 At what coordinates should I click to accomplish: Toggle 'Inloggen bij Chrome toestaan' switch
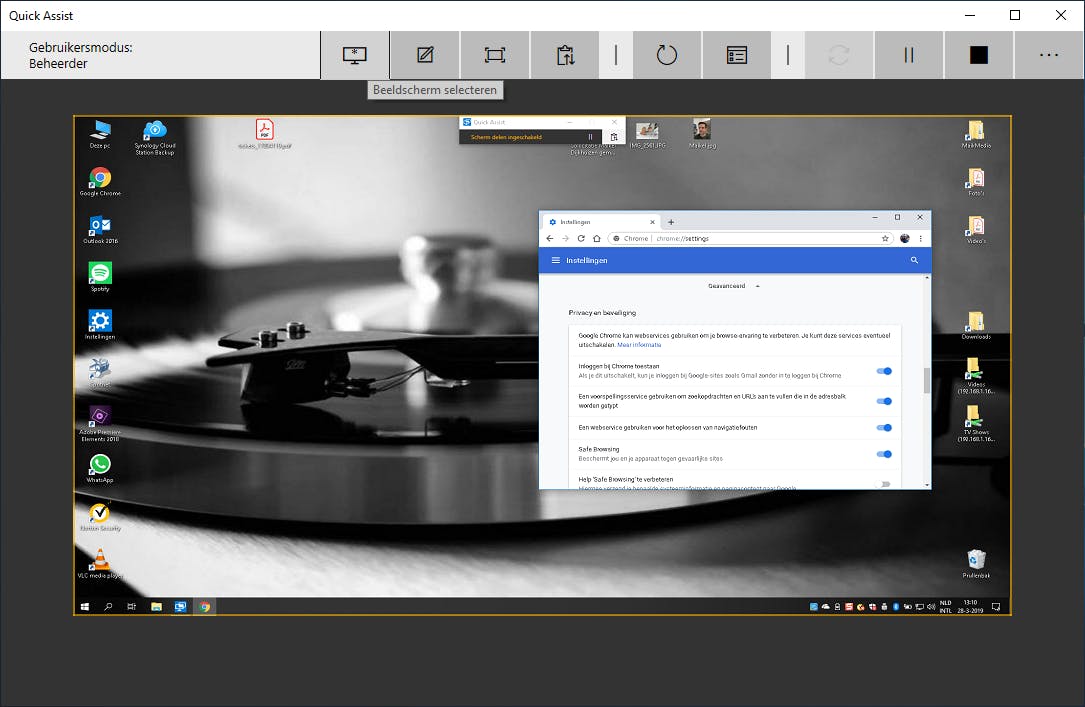tap(883, 371)
